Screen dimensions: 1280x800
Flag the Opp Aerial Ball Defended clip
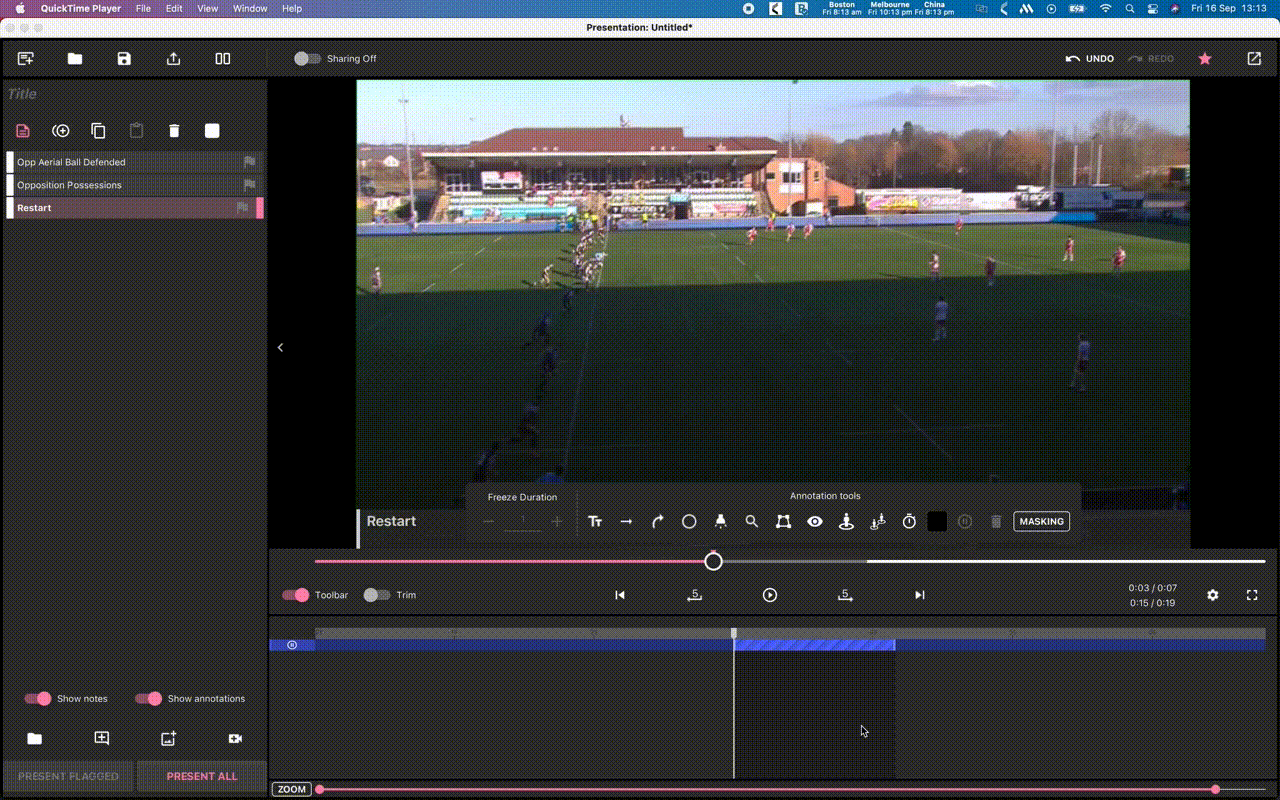click(x=249, y=162)
